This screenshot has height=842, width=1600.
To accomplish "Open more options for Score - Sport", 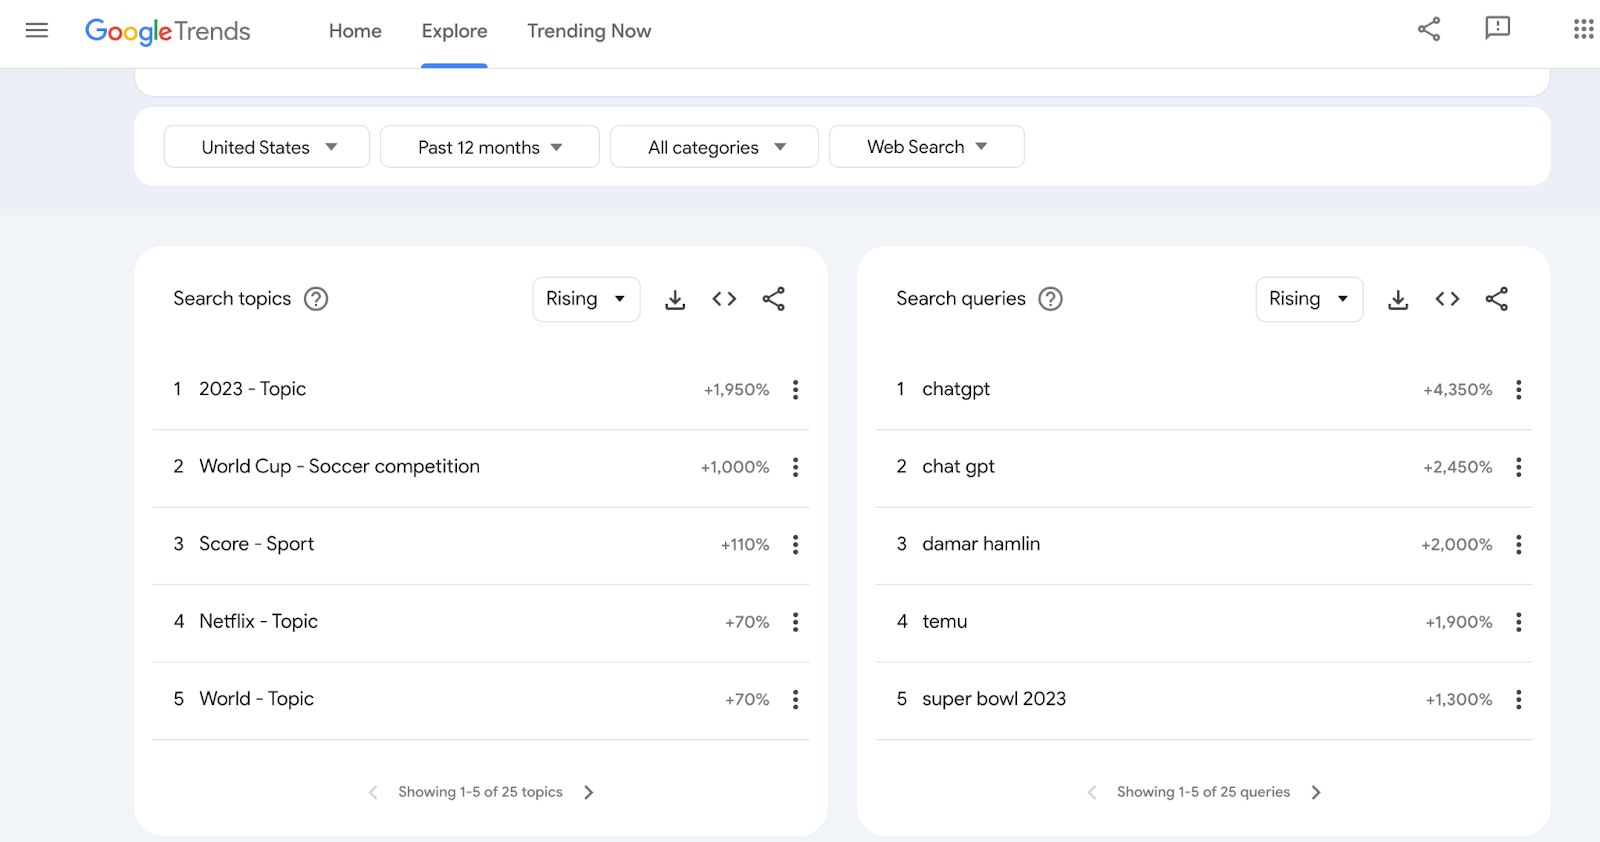I will click(796, 545).
